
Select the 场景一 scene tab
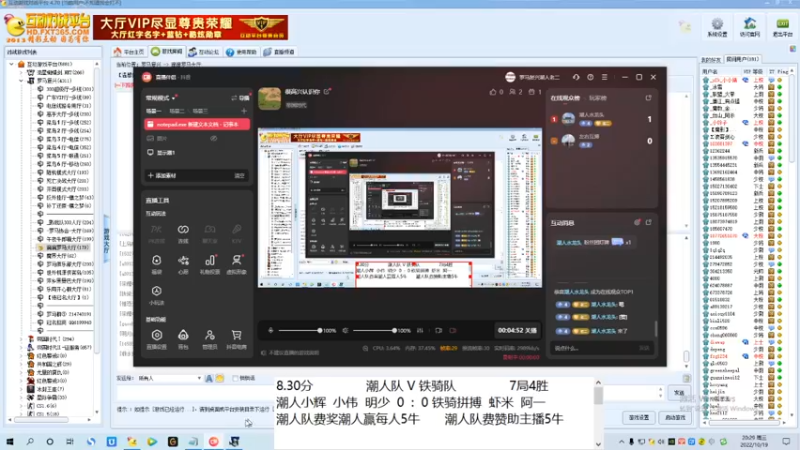[x=153, y=111]
